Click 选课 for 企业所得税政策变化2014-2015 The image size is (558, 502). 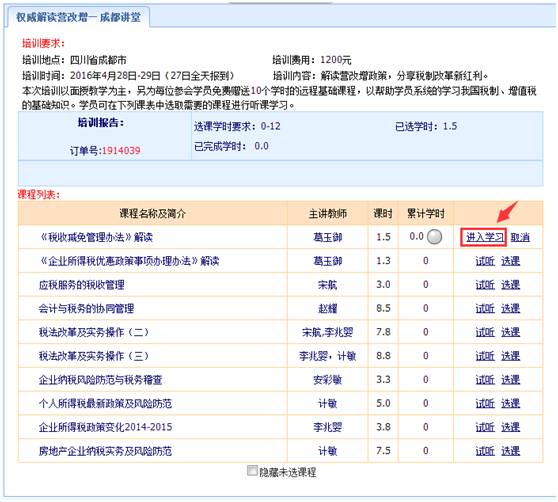(x=511, y=427)
